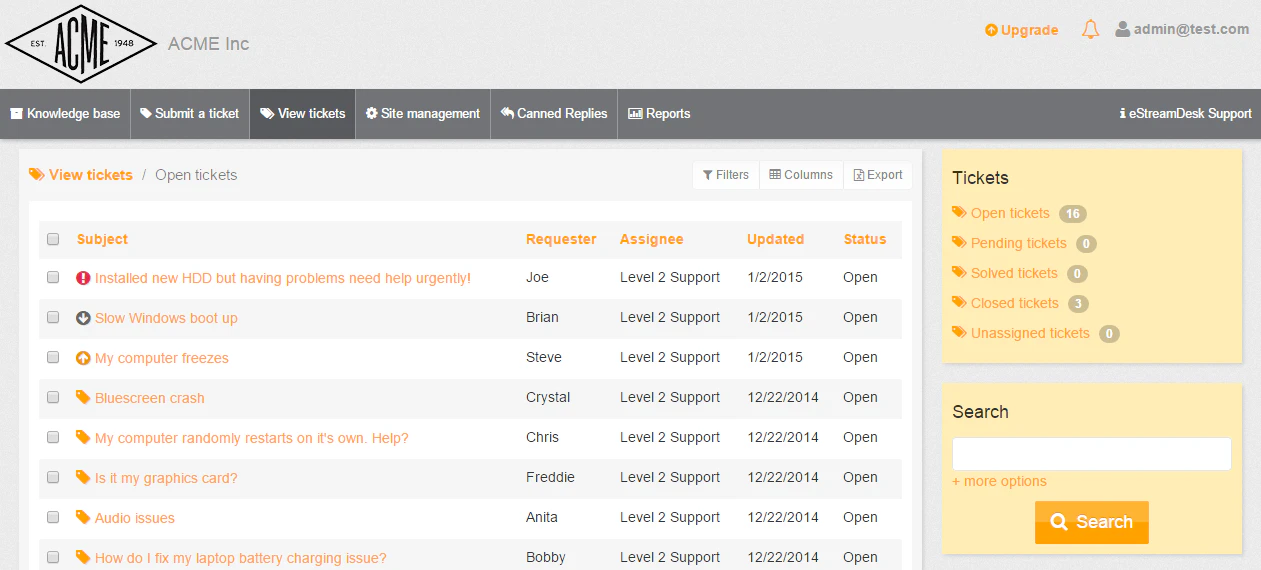Click the tag icon next to Closed tickets

959,302
